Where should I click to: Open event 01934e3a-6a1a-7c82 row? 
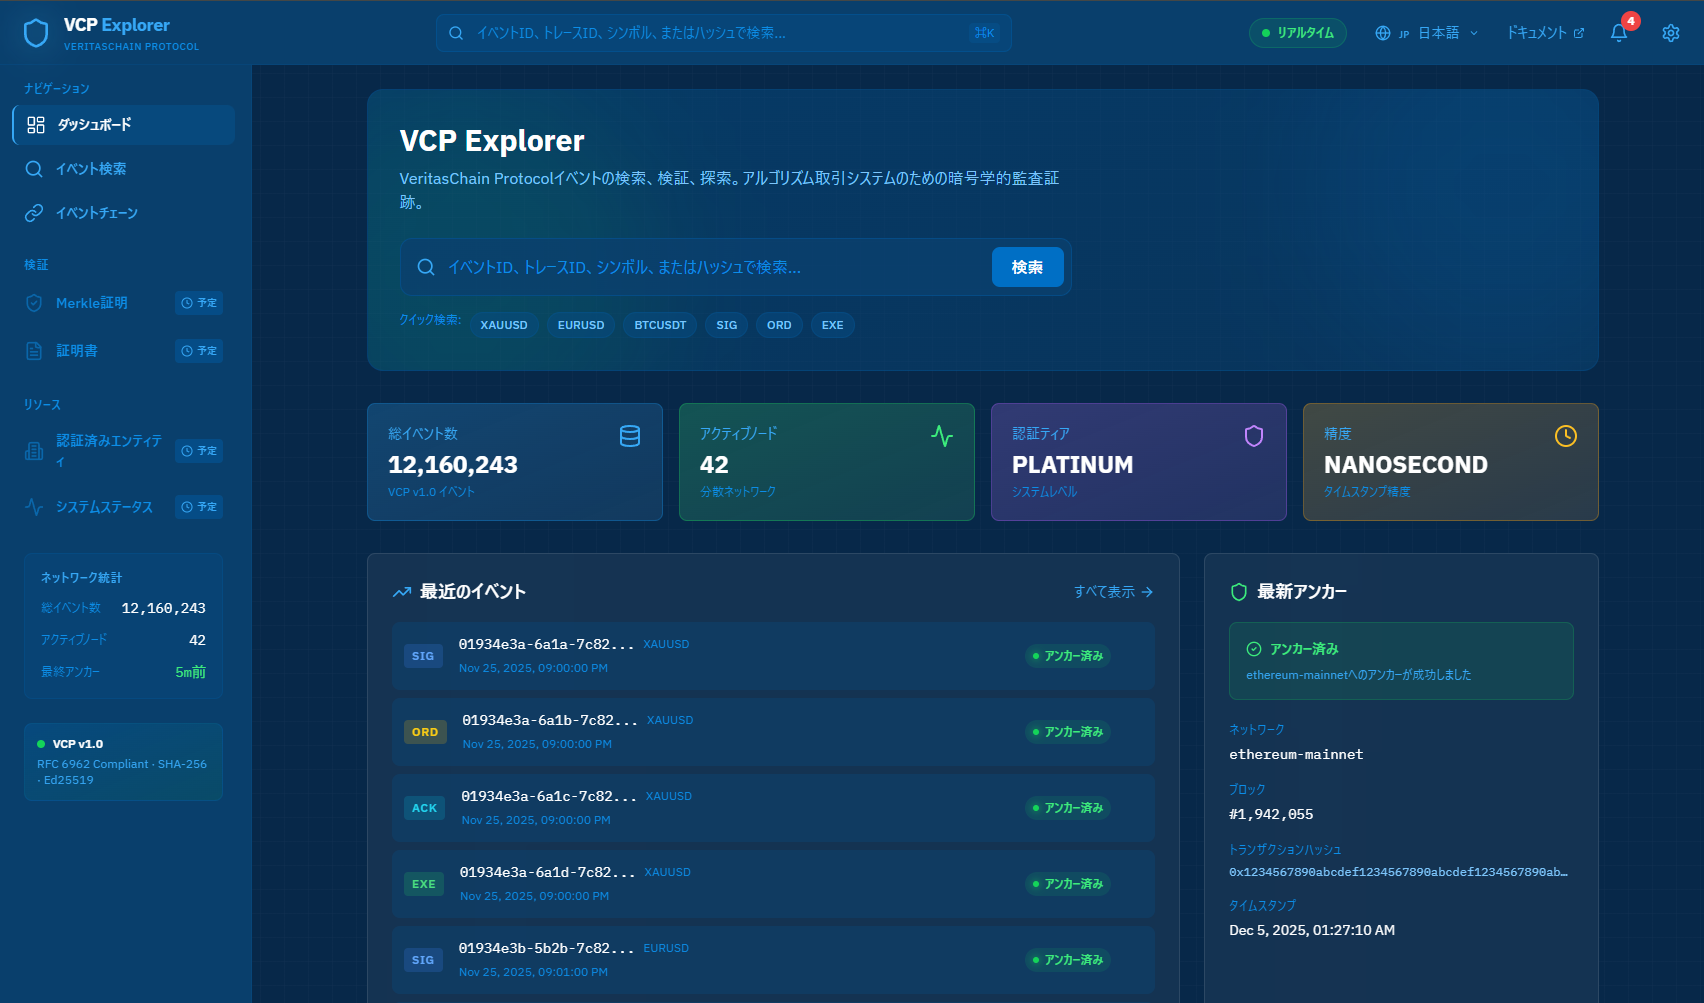pos(773,656)
